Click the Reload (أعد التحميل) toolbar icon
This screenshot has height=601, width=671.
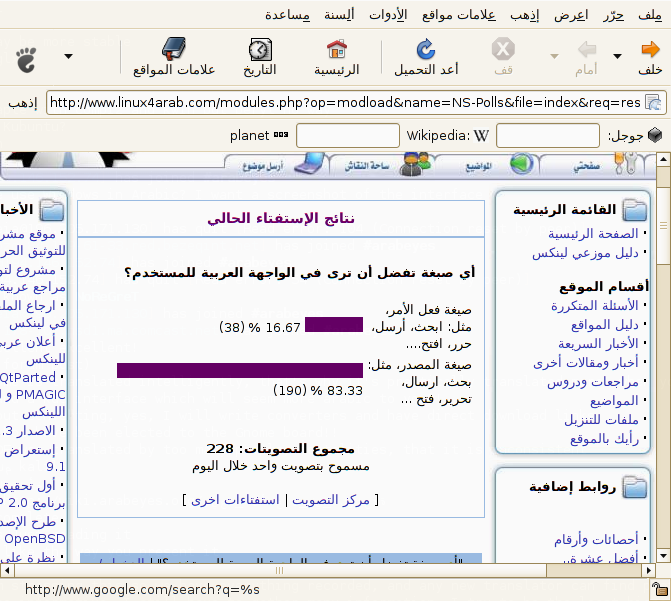pos(425,50)
